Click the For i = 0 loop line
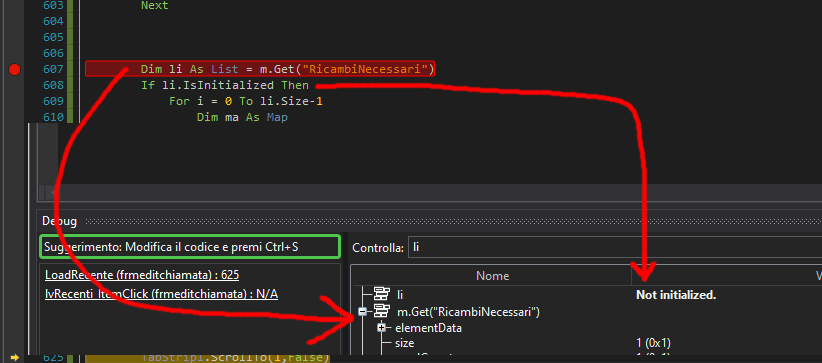Viewport: 822px width, 363px height. click(245, 101)
